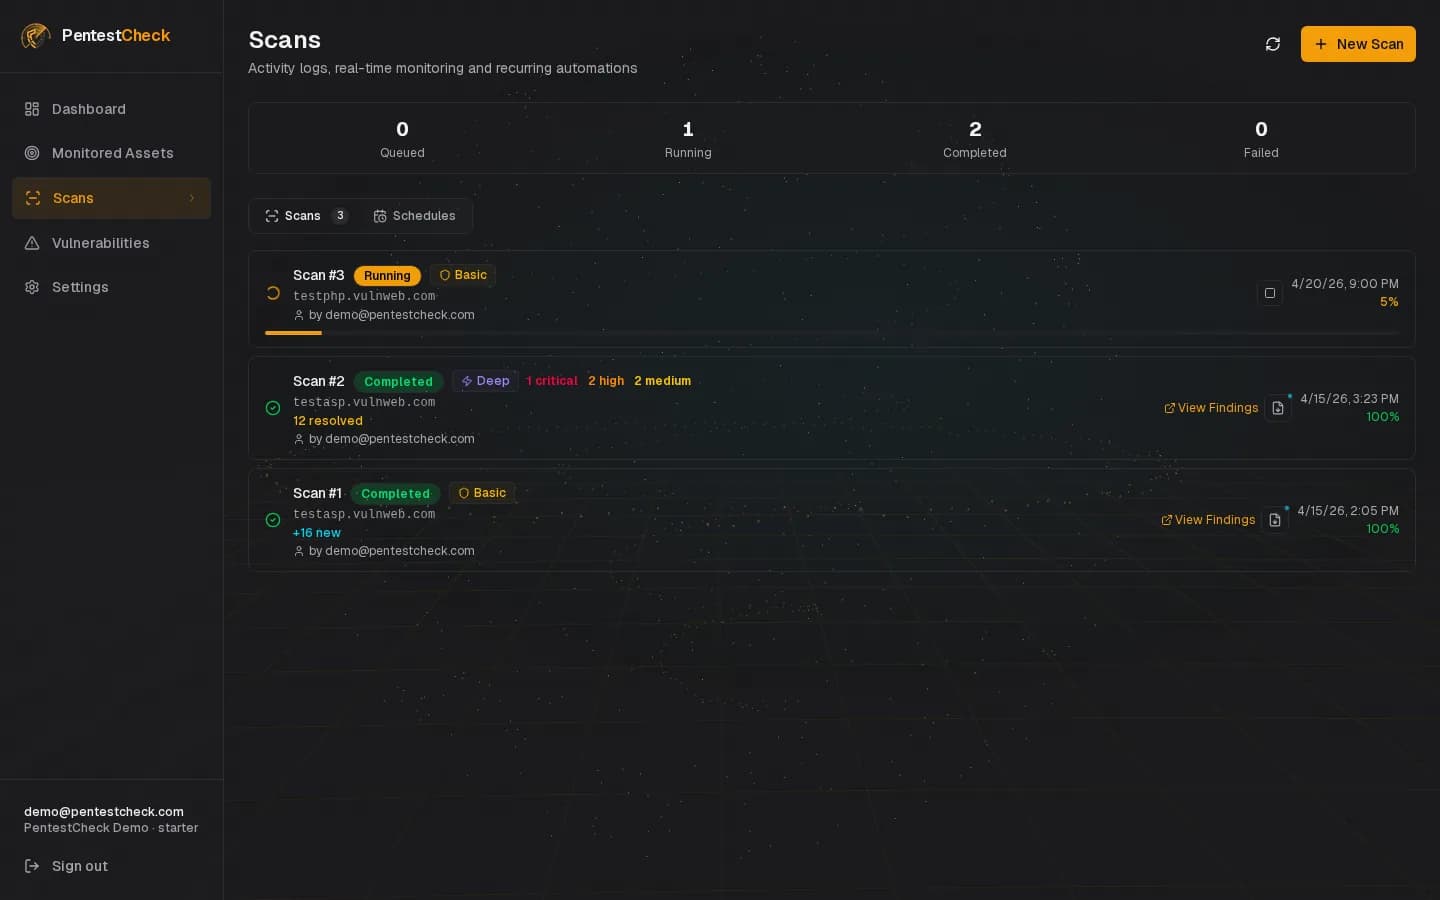The width and height of the screenshot is (1440, 900).
Task: Select target testphp.vulnweb.com
Action: tap(364, 296)
